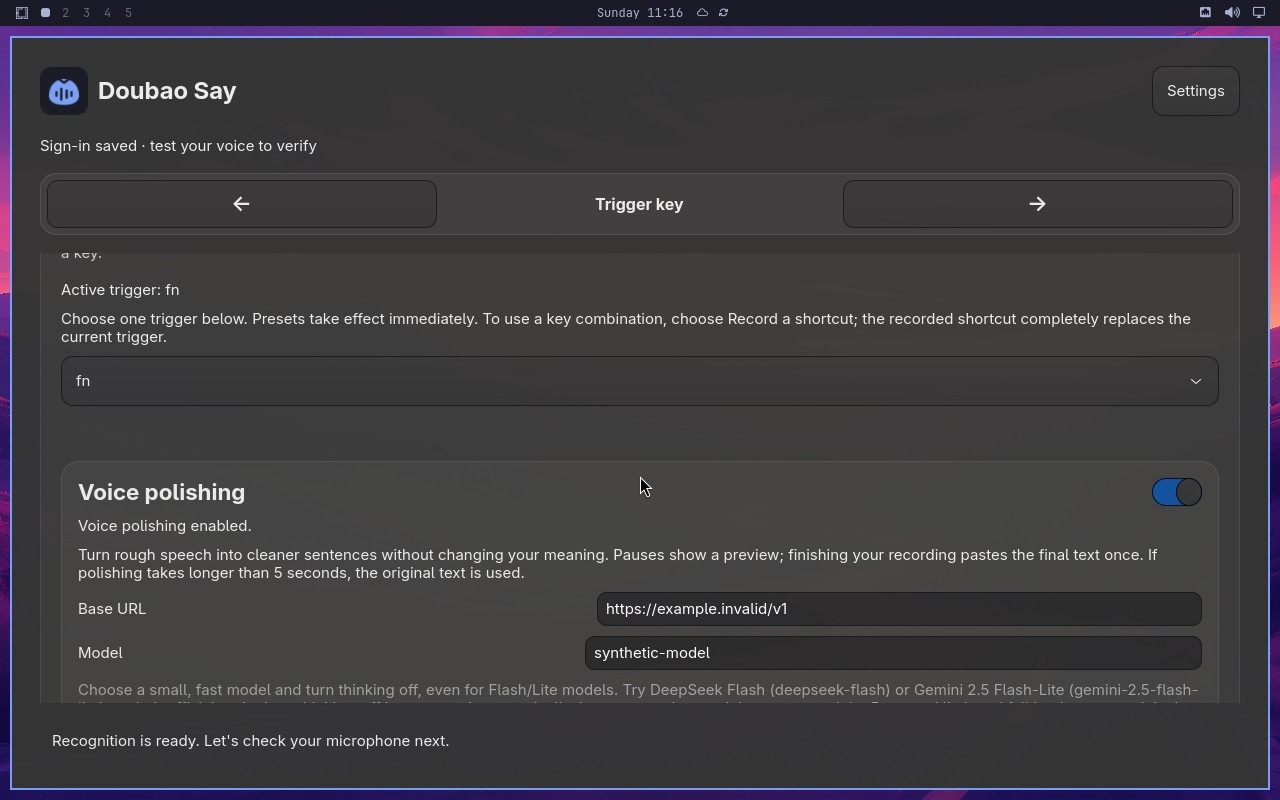1280x800 pixels.
Task: Click the top bar window layout icon
Action: (x=22, y=13)
